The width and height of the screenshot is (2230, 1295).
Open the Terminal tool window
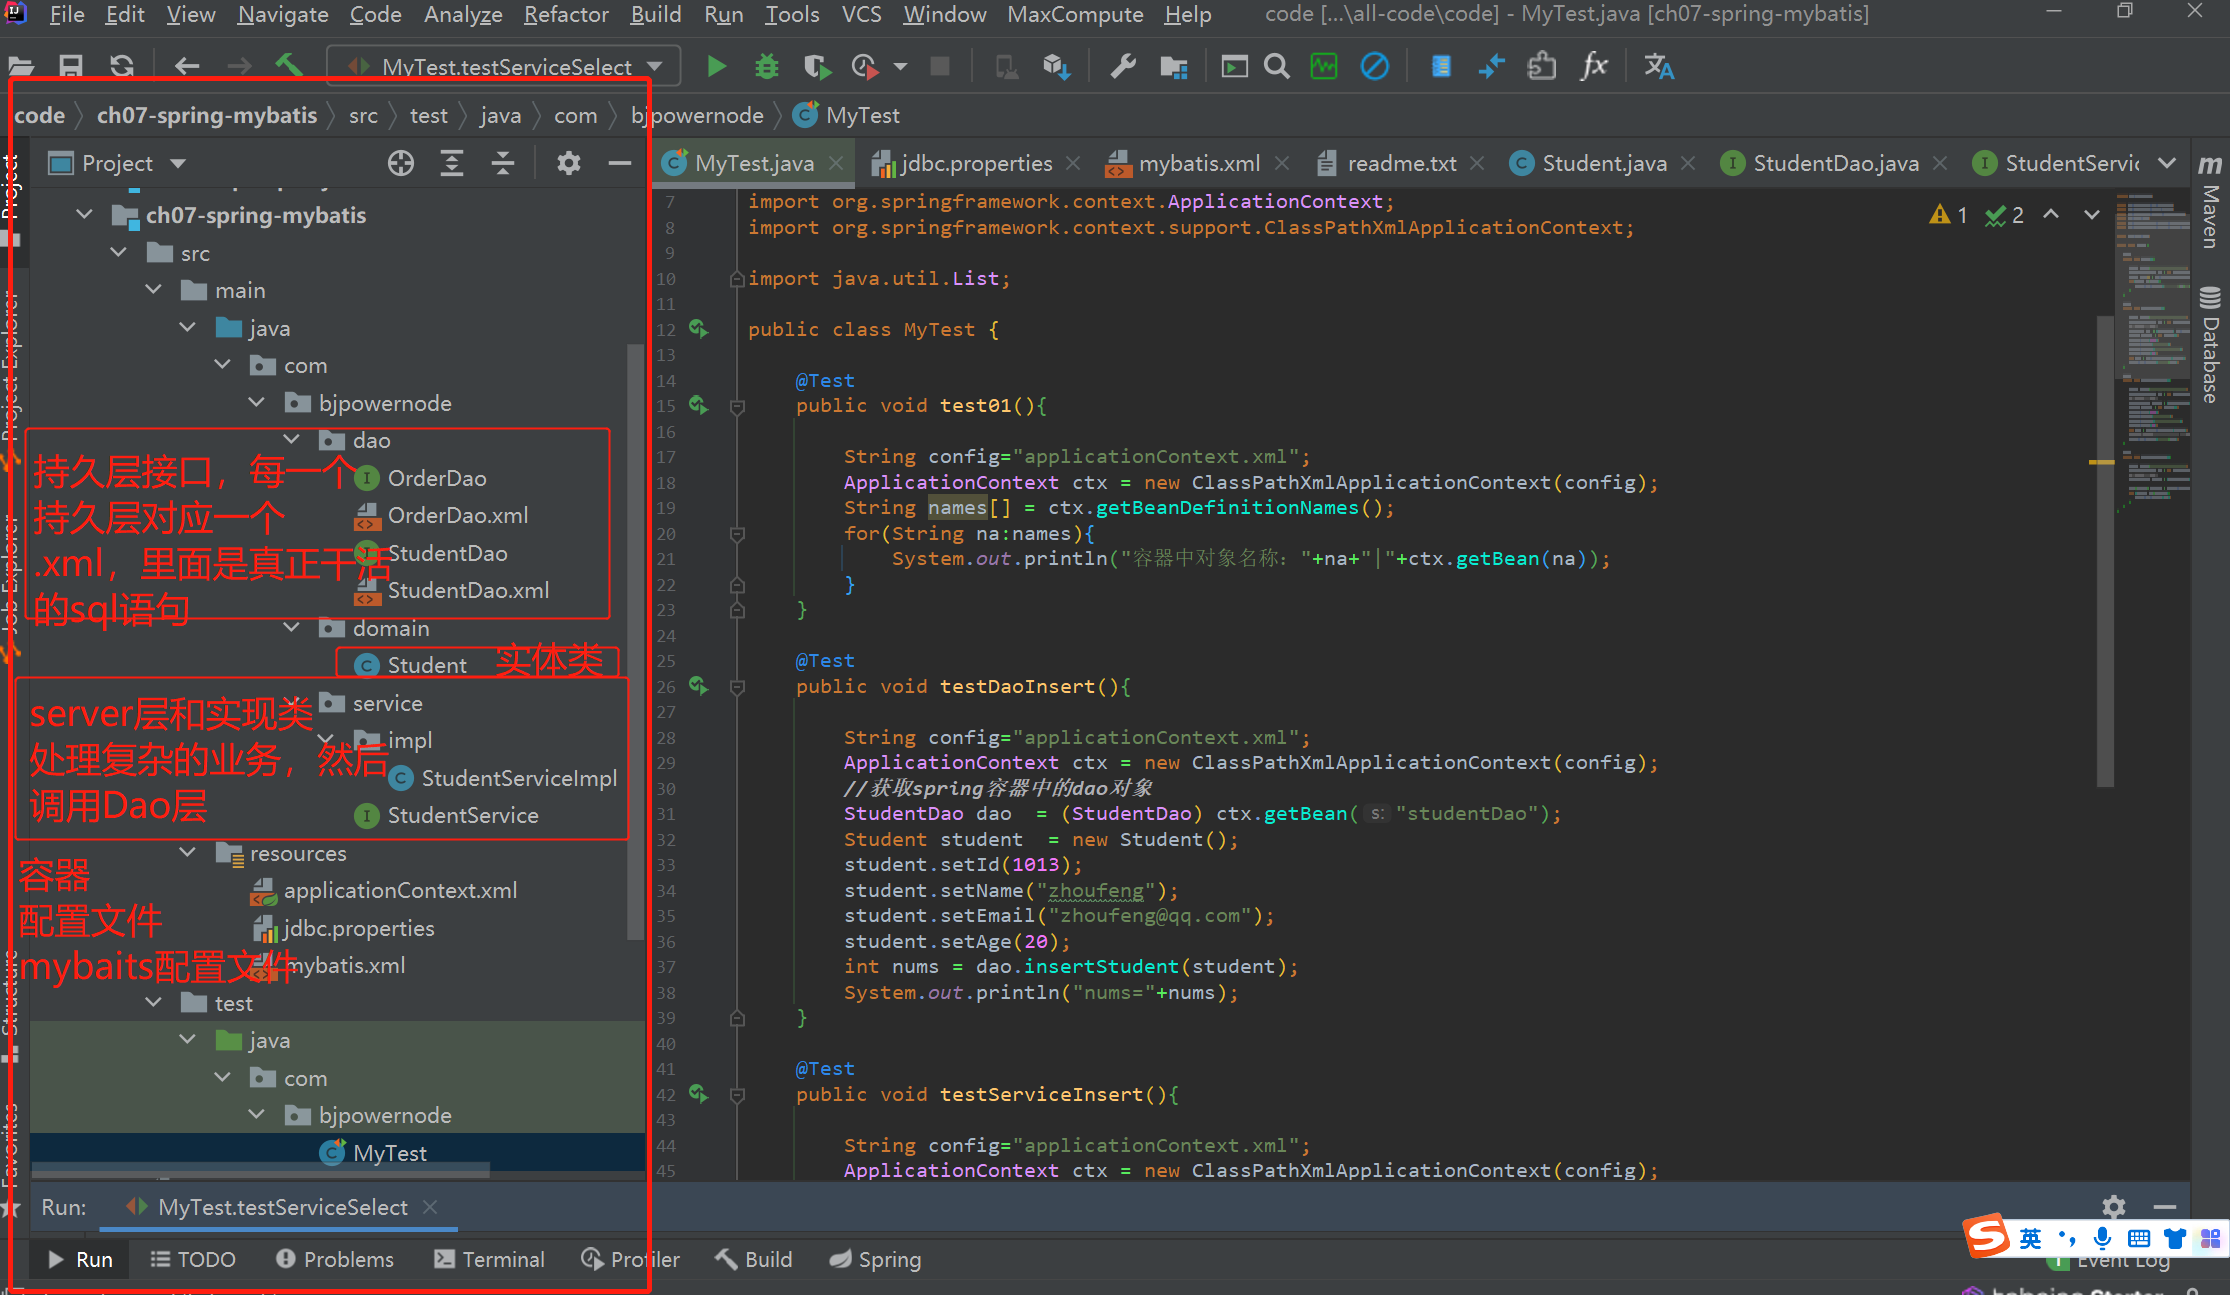[489, 1259]
